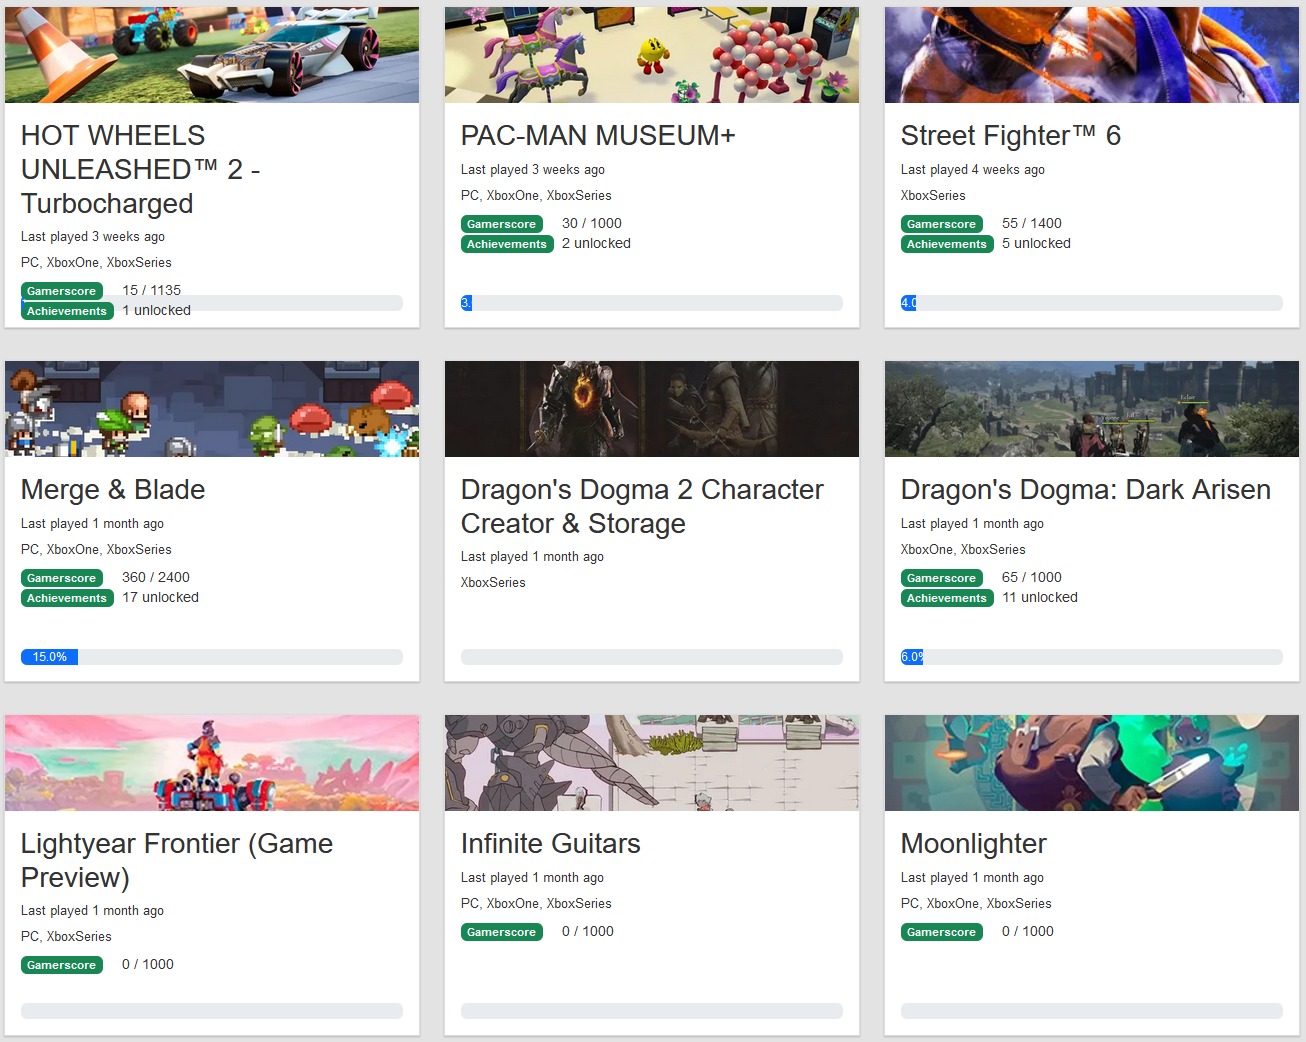1306x1042 pixels.
Task: Open Dragon's Dogma 2 Character Creator & Storage title
Action: [x=642, y=506]
